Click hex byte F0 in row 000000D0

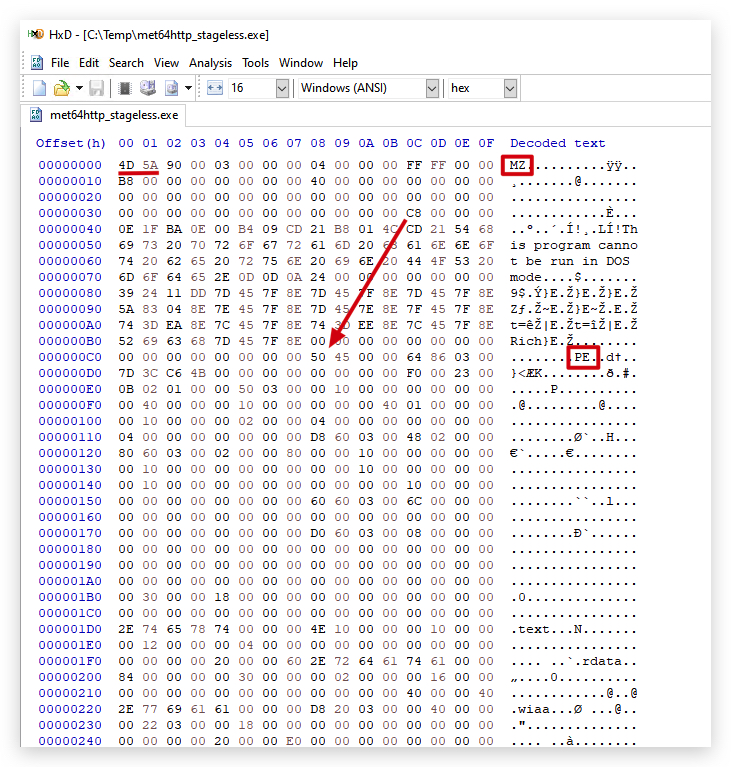[x=414, y=373]
